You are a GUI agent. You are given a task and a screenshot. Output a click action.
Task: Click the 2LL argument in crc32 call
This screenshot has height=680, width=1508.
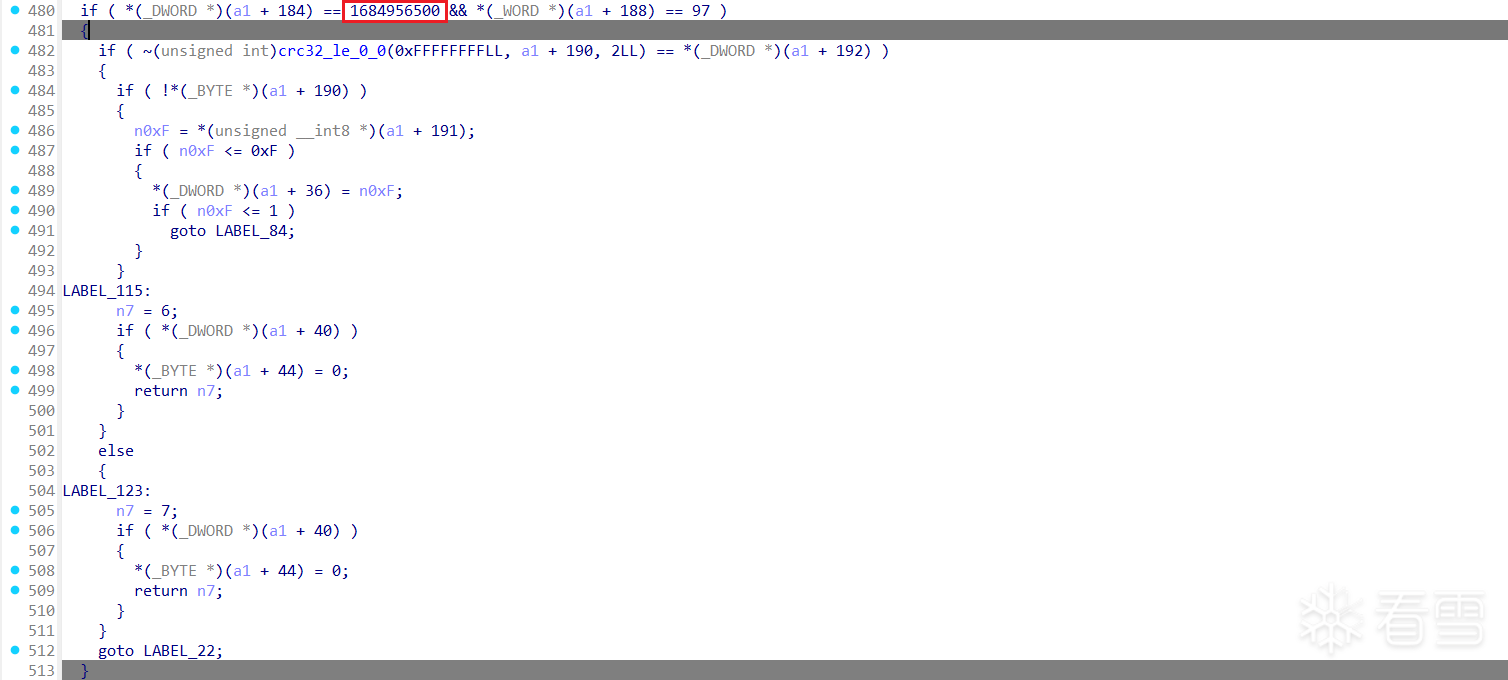click(x=624, y=51)
